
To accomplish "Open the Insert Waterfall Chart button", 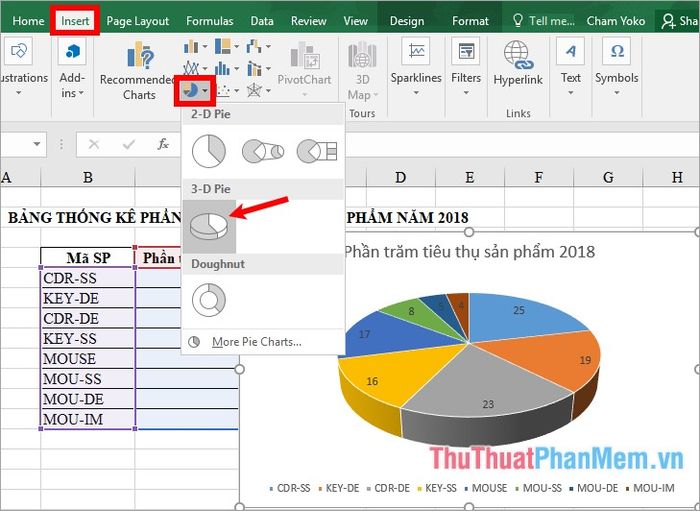I will 258,46.
